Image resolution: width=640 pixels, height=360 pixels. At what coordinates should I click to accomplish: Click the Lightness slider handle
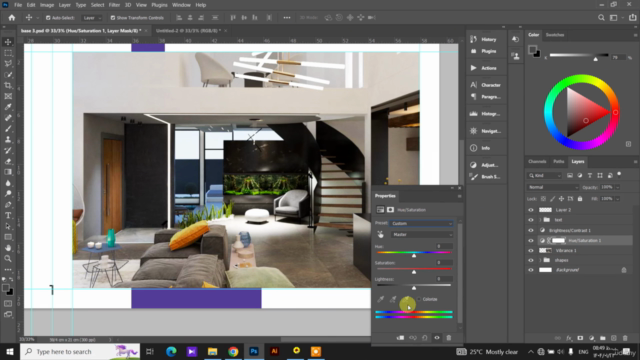(414, 288)
